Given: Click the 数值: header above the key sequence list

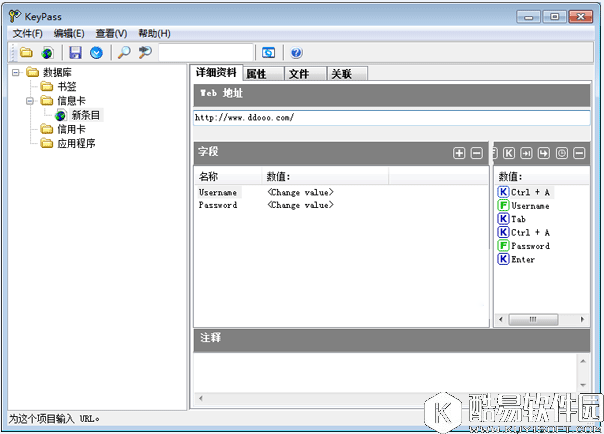Looking at the screenshot, I should click(542, 176).
